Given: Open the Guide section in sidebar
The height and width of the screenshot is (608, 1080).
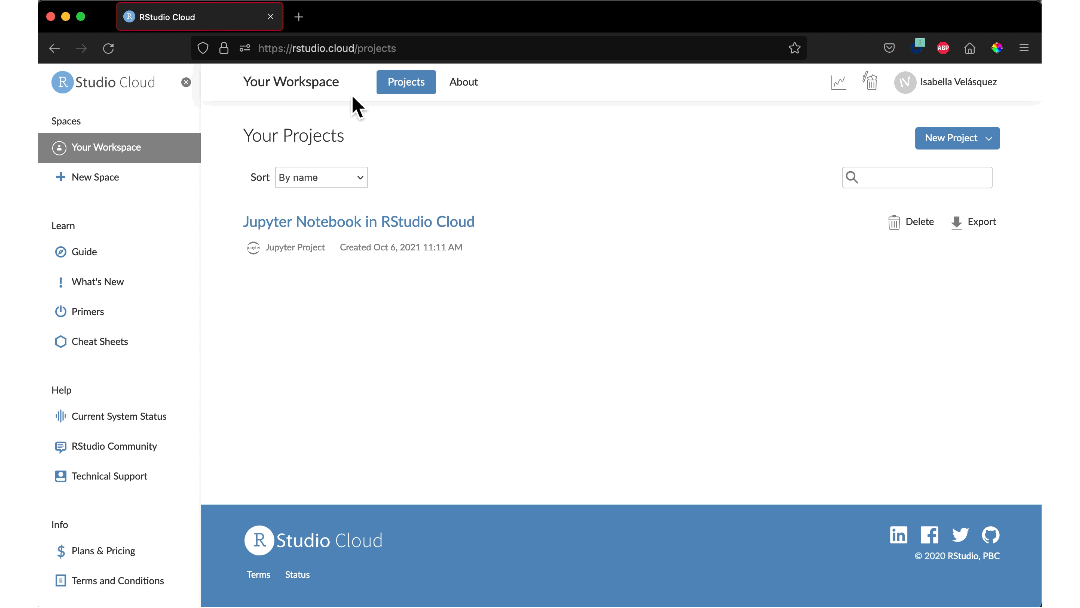Looking at the screenshot, I should (86, 251).
